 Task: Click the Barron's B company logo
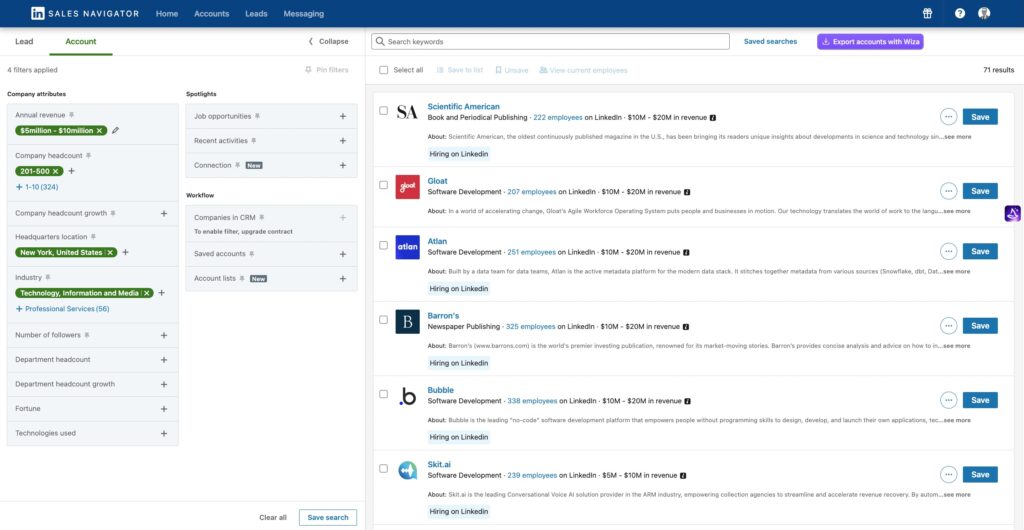tap(408, 322)
